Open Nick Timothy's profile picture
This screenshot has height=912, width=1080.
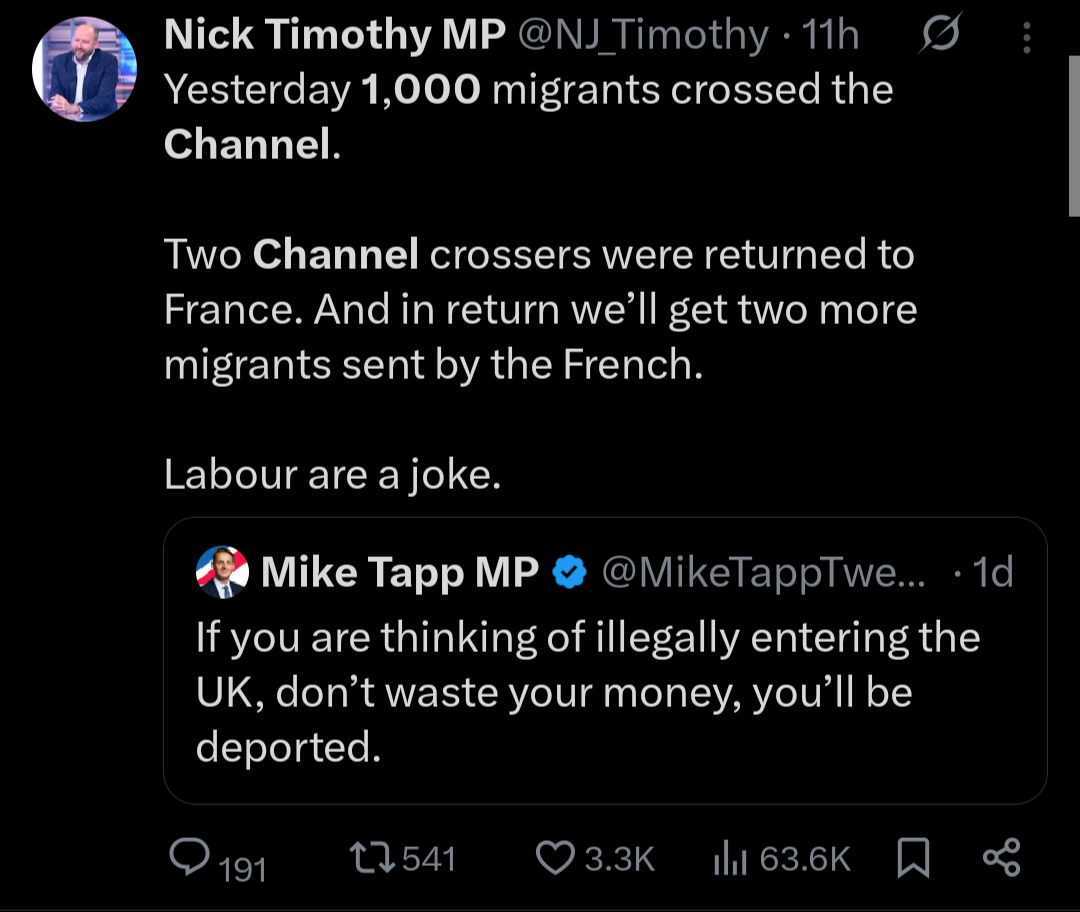[x=84, y=70]
